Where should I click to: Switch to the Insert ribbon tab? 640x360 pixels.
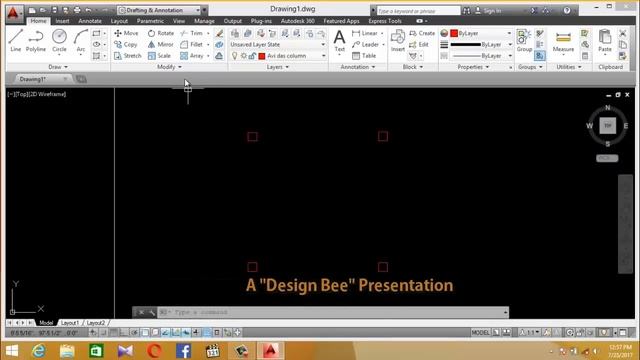tap(62, 21)
